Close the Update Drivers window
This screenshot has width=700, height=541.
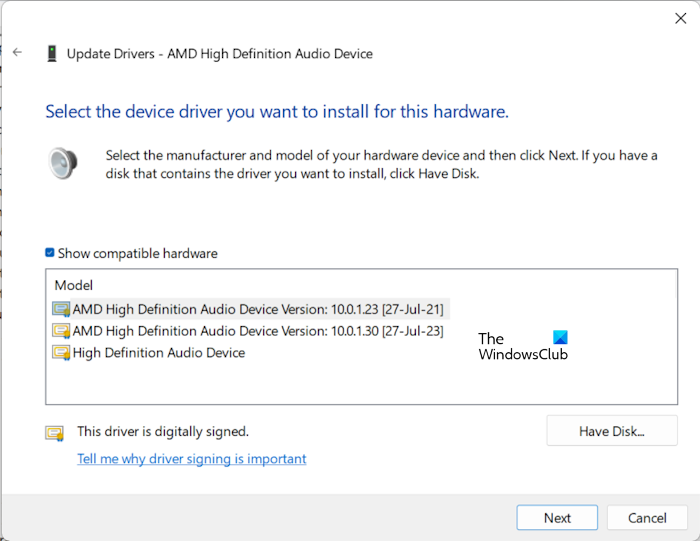click(x=681, y=17)
